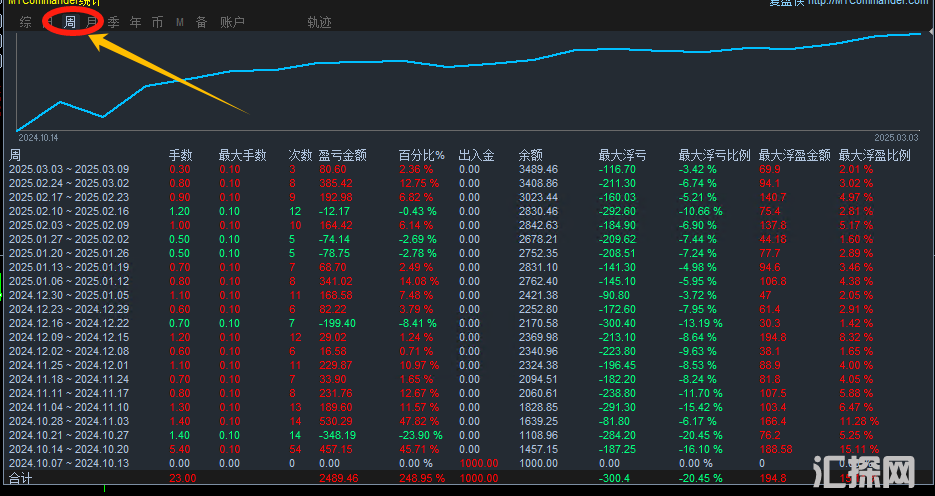Switch to the 账户 account tab
The width and height of the screenshot is (935, 496).
(x=232, y=21)
